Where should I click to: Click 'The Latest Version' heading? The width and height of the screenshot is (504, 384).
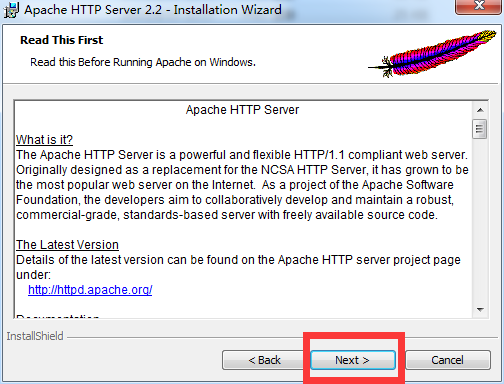(67, 245)
